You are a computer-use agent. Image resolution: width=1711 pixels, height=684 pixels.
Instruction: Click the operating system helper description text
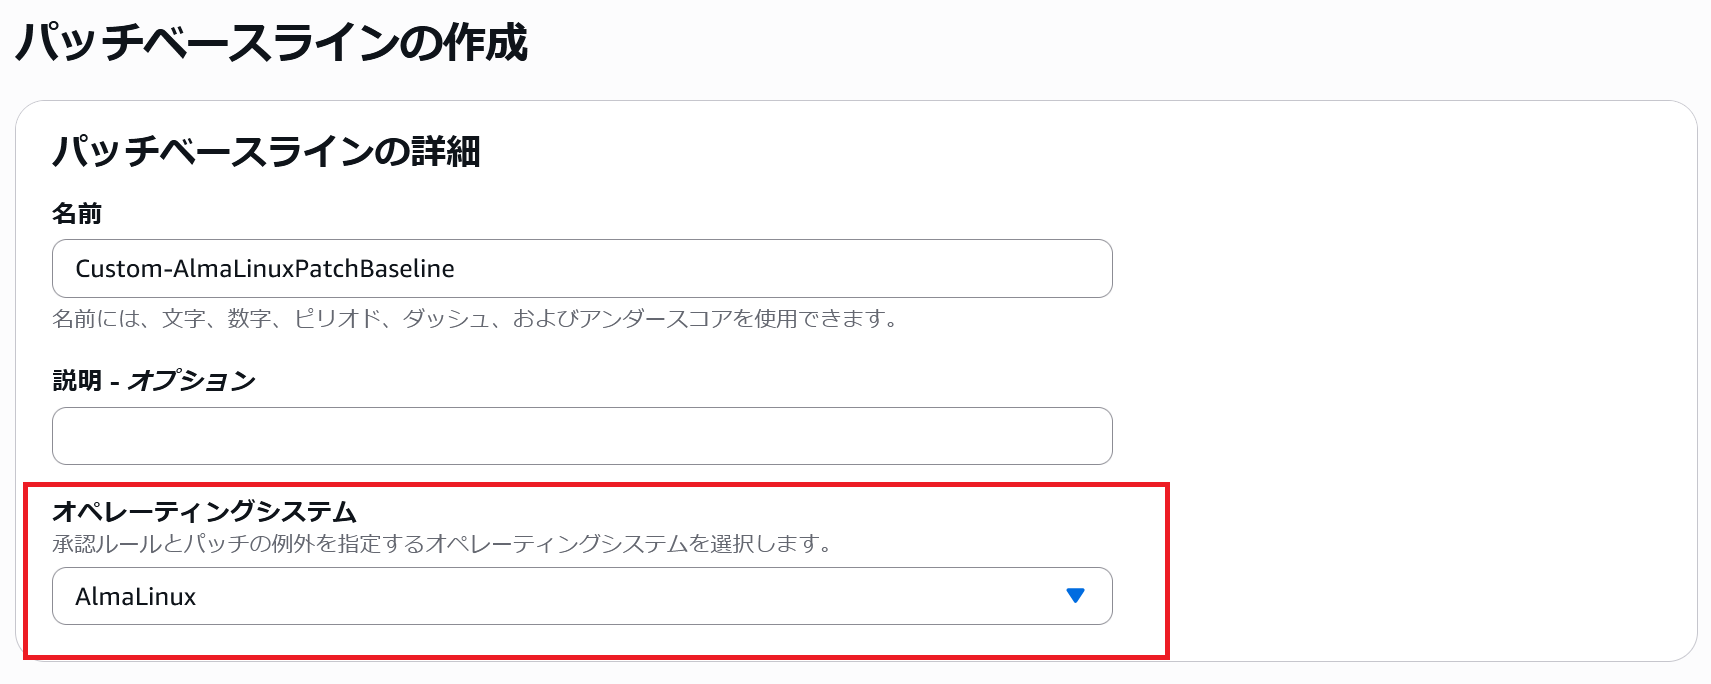[x=442, y=544]
